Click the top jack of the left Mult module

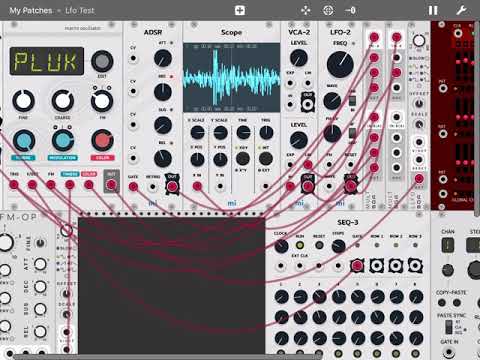click(x=374, y=37)
